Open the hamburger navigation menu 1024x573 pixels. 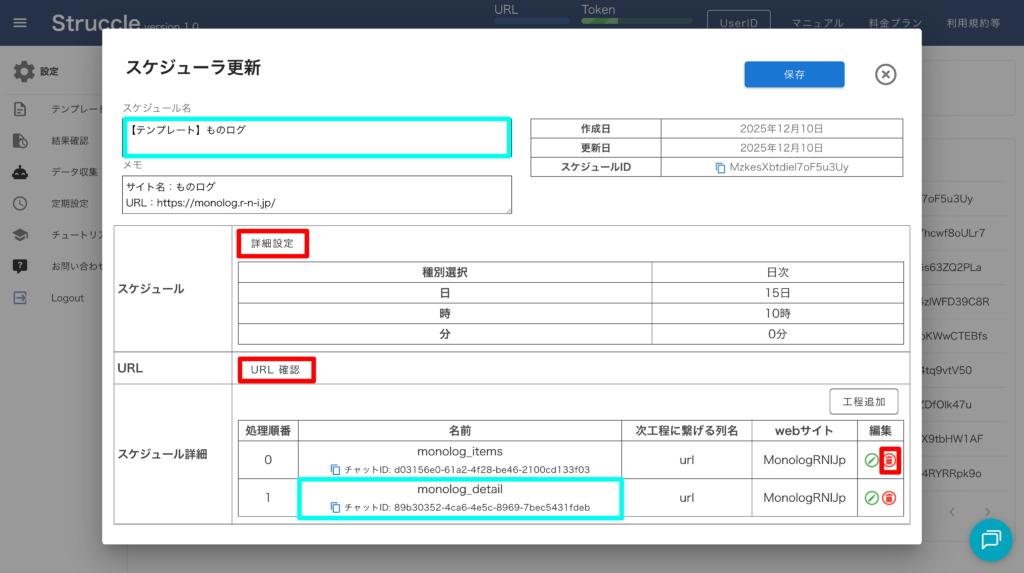point(20,23)
